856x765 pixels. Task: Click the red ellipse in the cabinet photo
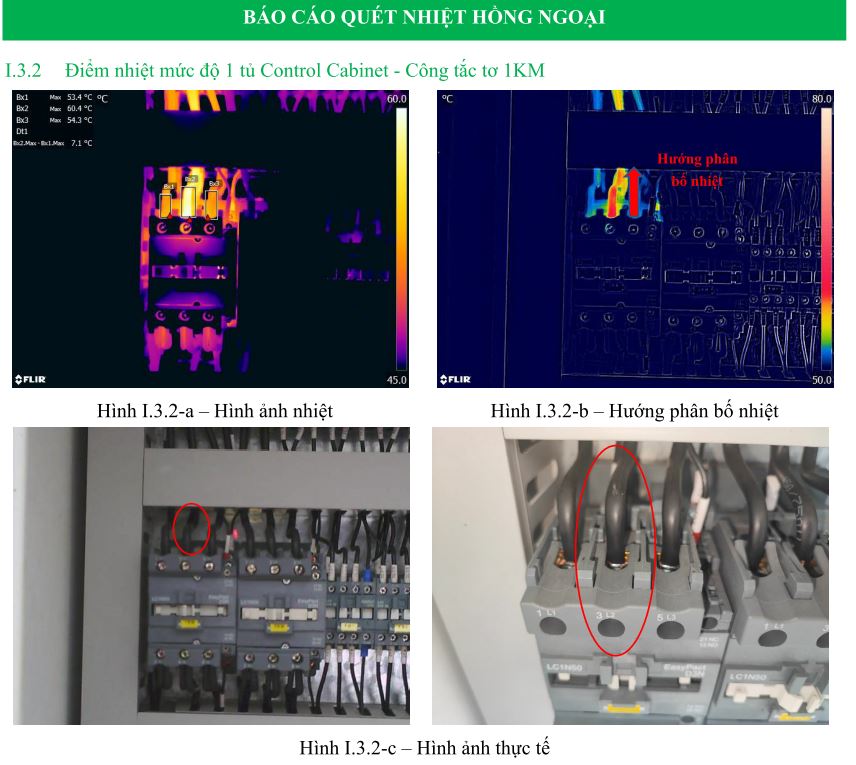[191, 527]
